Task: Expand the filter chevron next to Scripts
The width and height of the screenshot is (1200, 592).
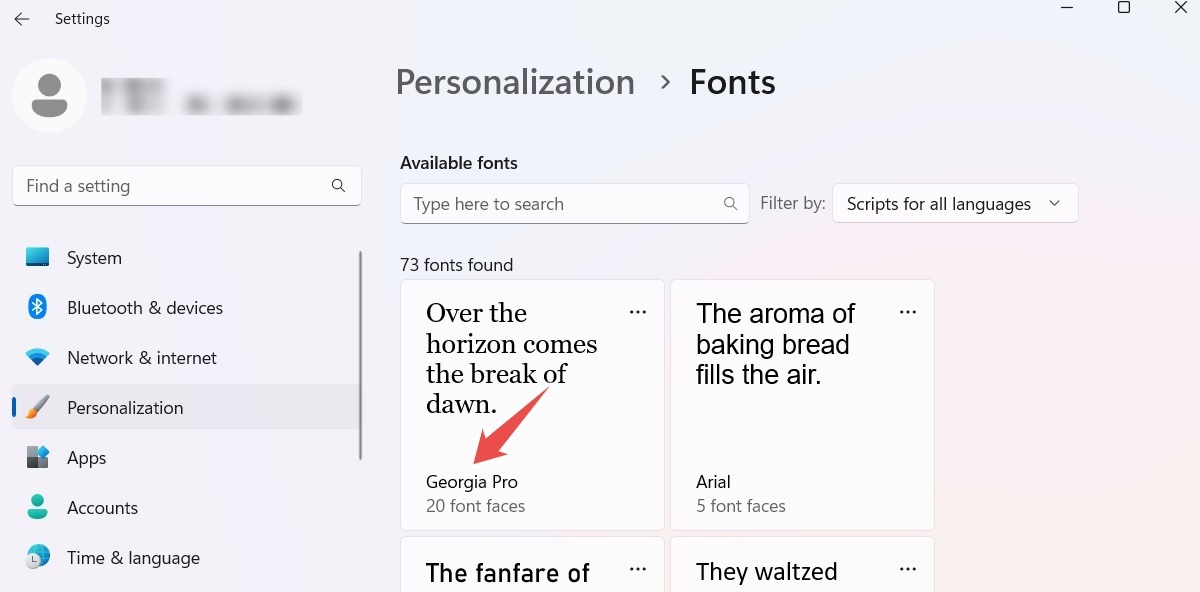Action: coord(1054,203)
